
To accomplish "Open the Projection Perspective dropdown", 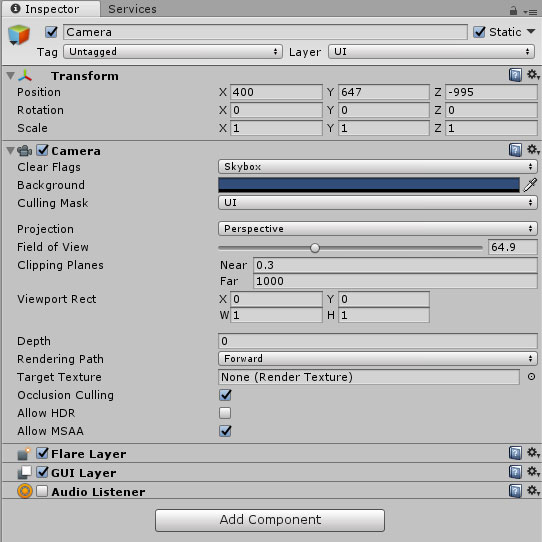I will tap(377, 228).
